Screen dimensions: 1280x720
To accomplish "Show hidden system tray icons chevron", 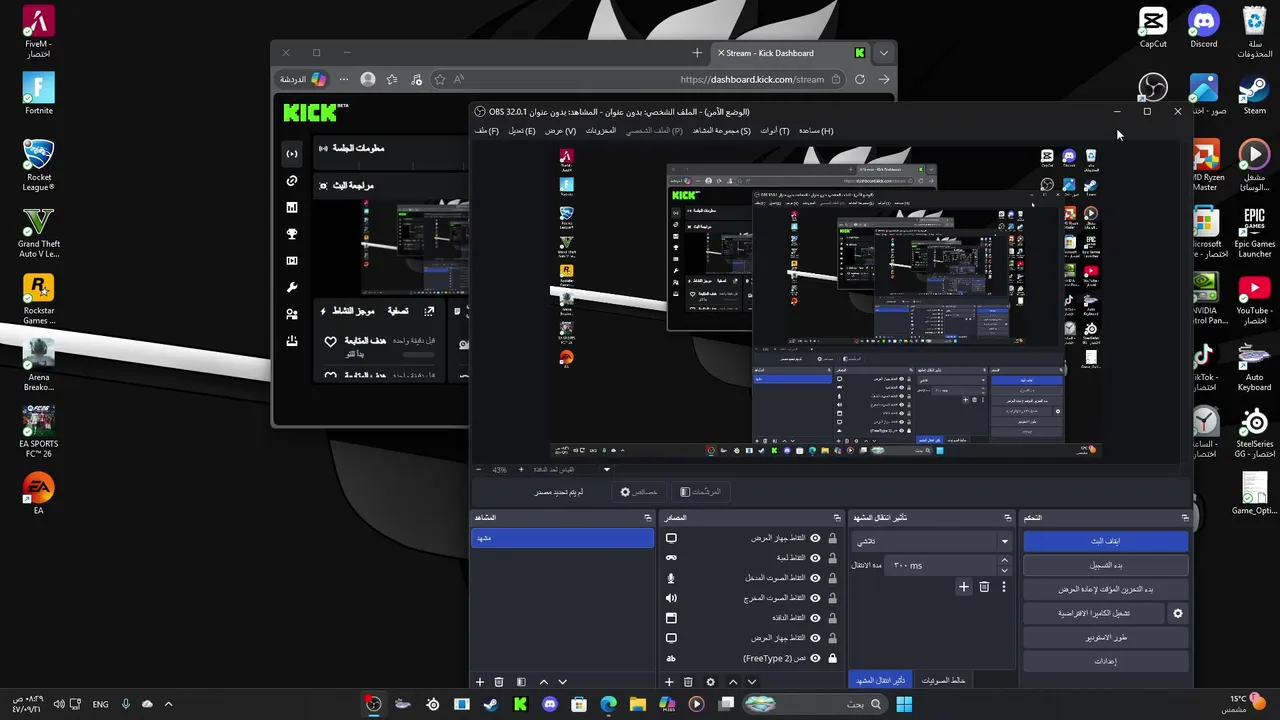I will (x=168, y=704).
